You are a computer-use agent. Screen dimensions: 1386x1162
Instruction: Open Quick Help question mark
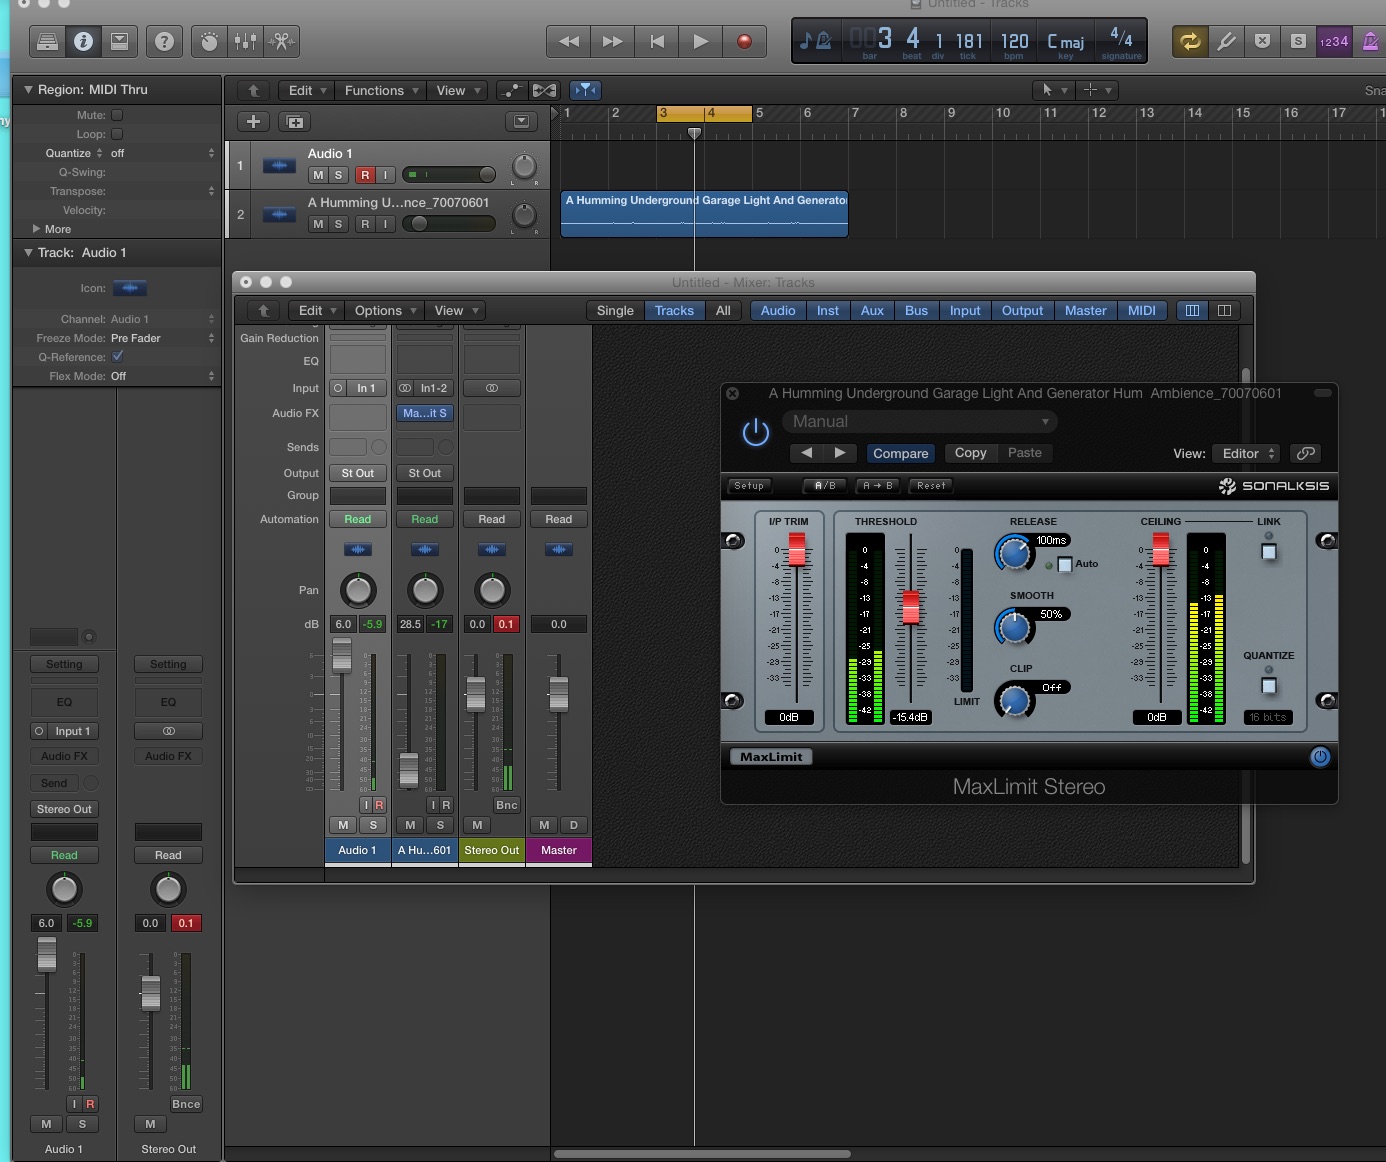pyautogui.click(x=165, y=41)
